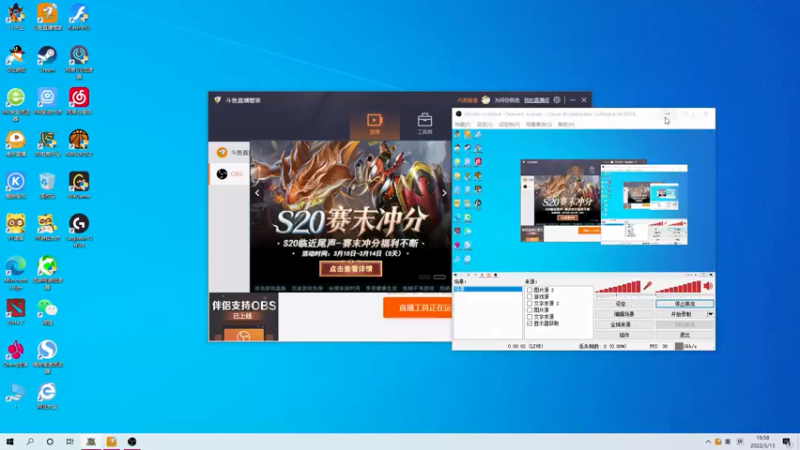Open the QQ游戏 penguin desktop icon
Screen dimensions: 800x450
click(16, 59)
